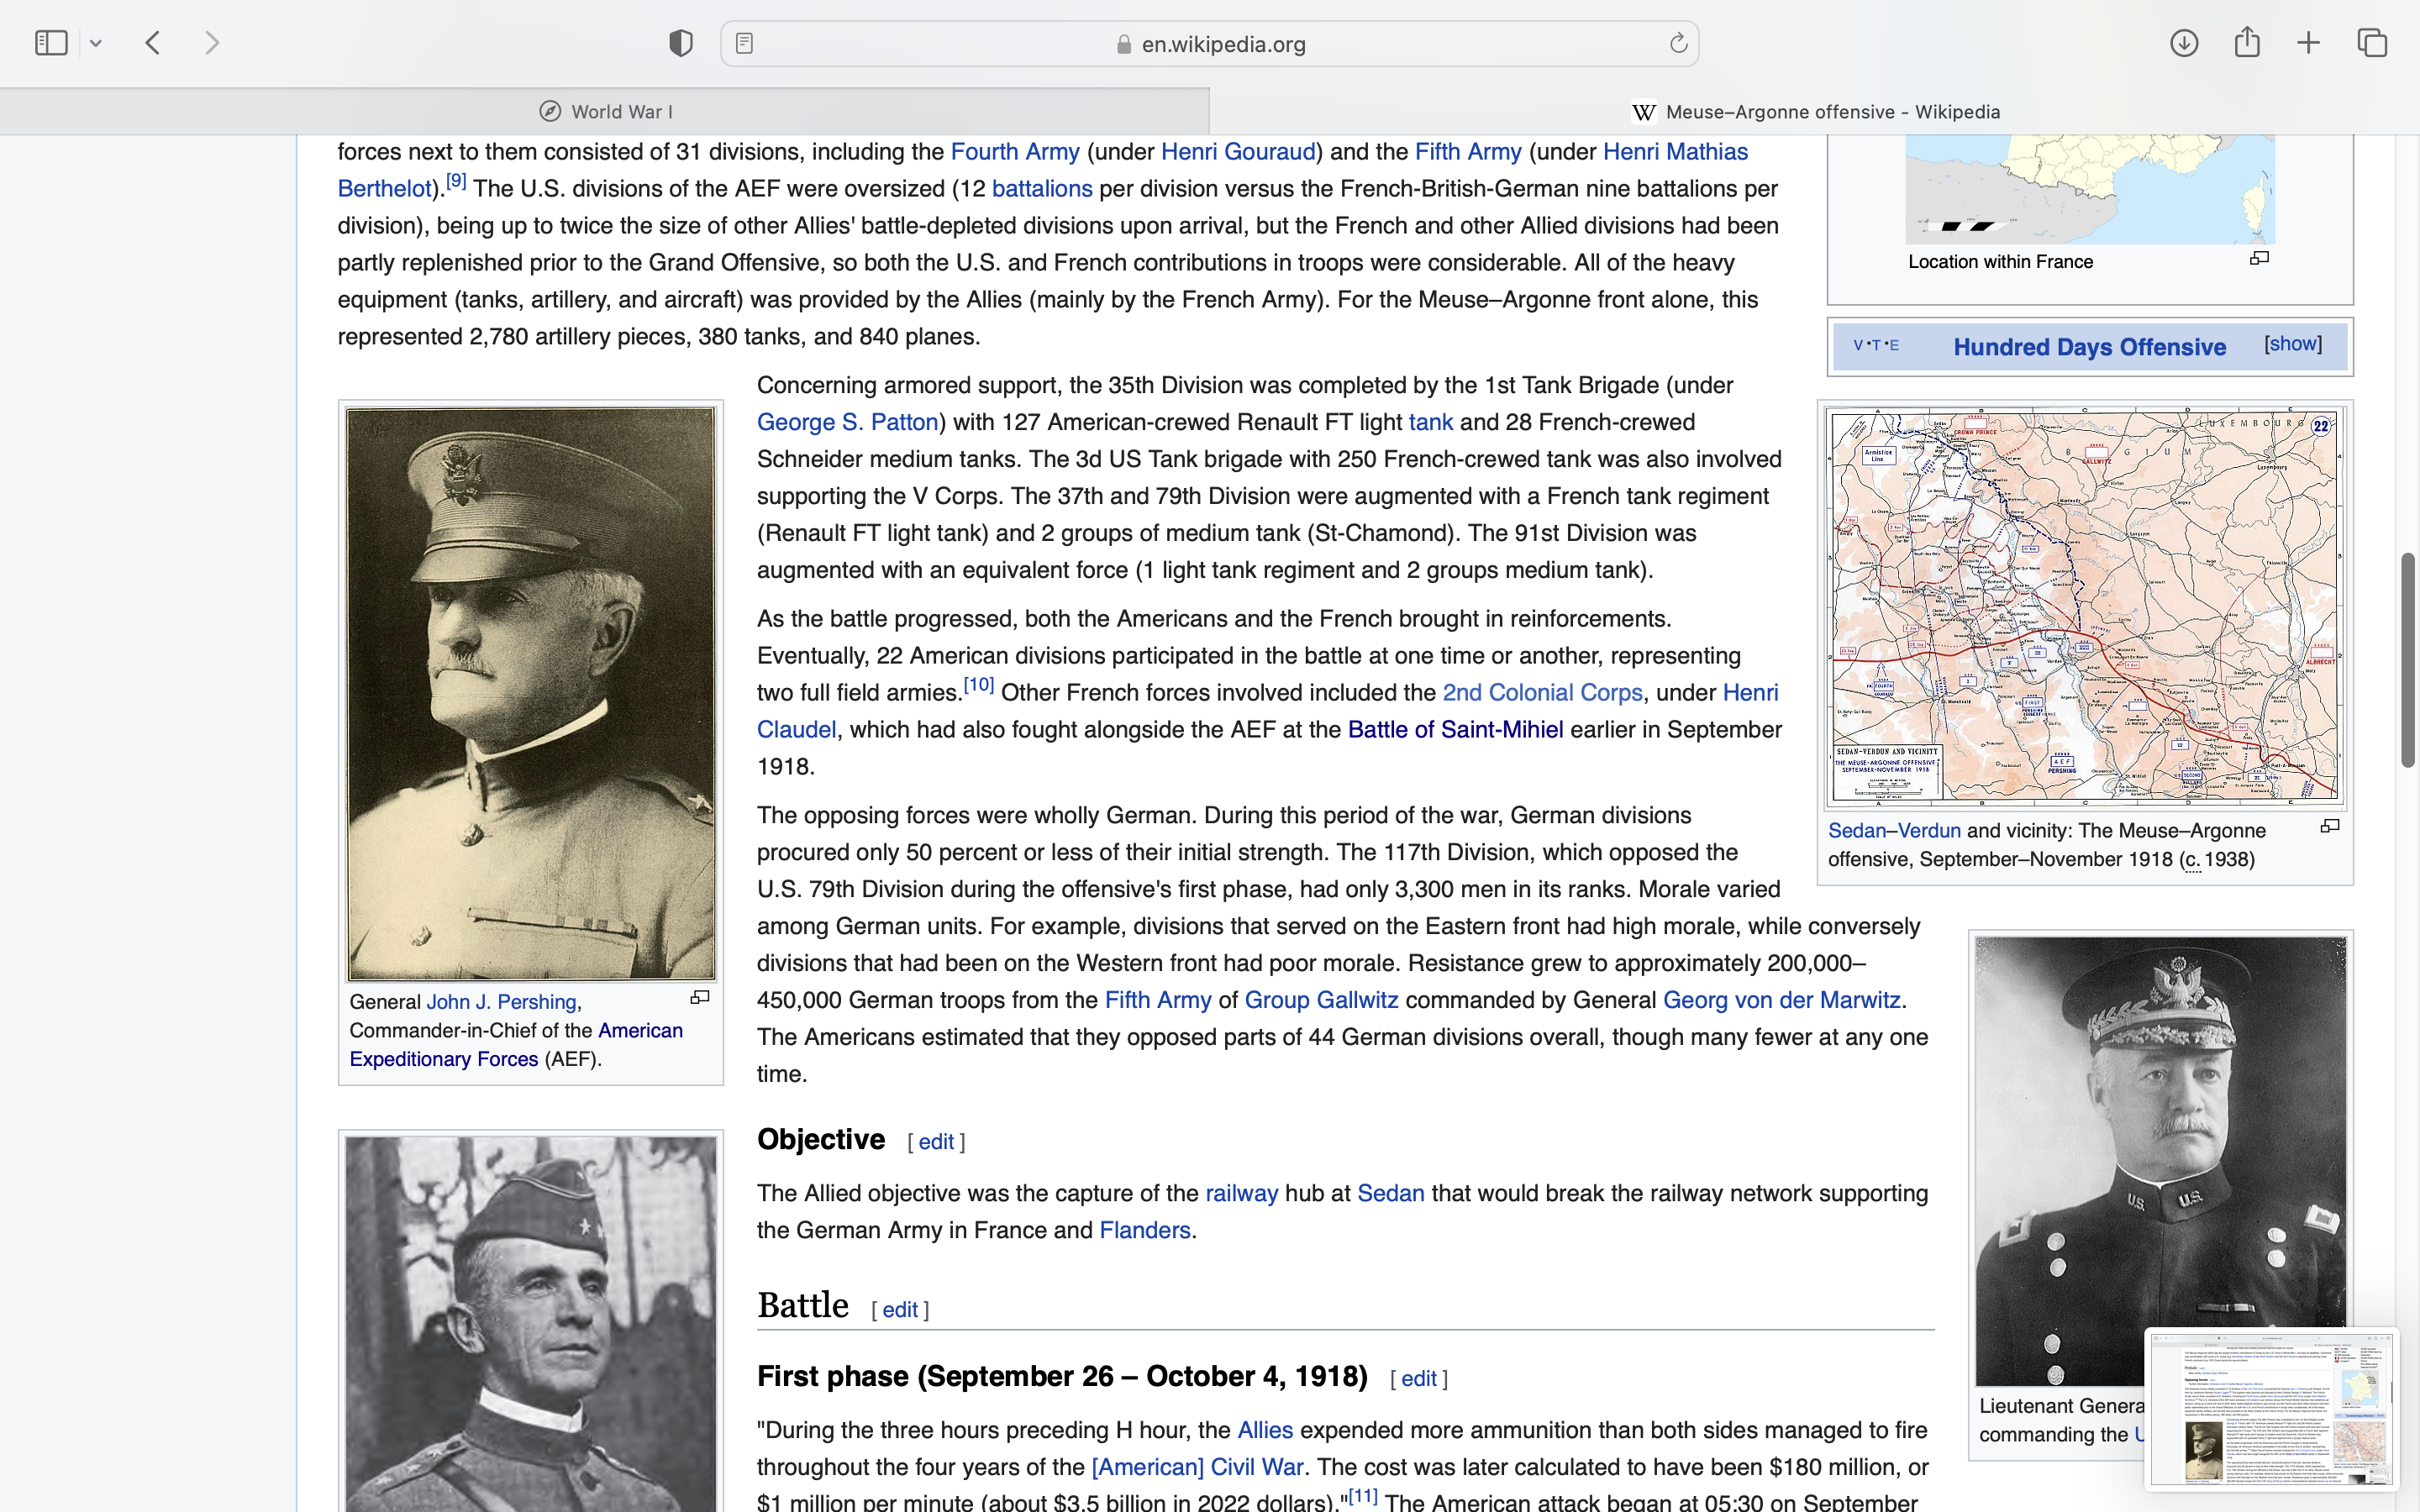Switch to the World War I tab
The height and width of the screenshot is (1512, 2420).
pyautogui.click(x=605, y=112)
